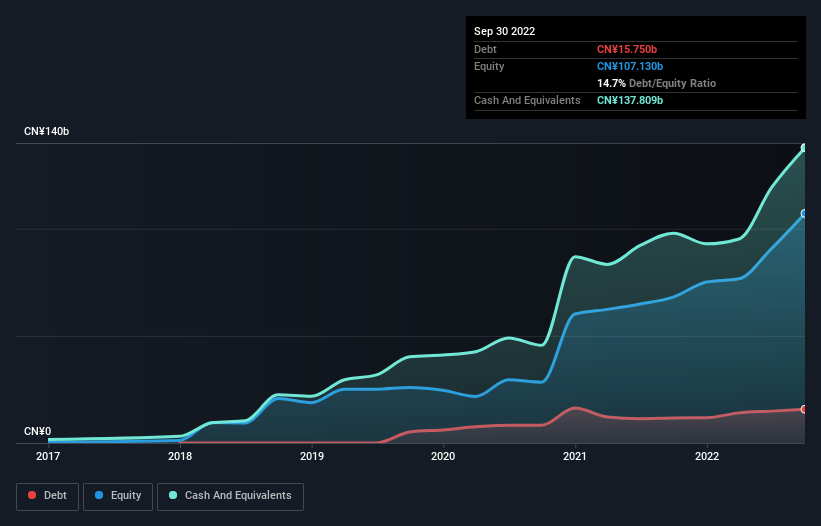The height and width of the screenshot is (526, 821).
Task: Click the CN¥15.750b debt value
Action: [x=627, y=49]
